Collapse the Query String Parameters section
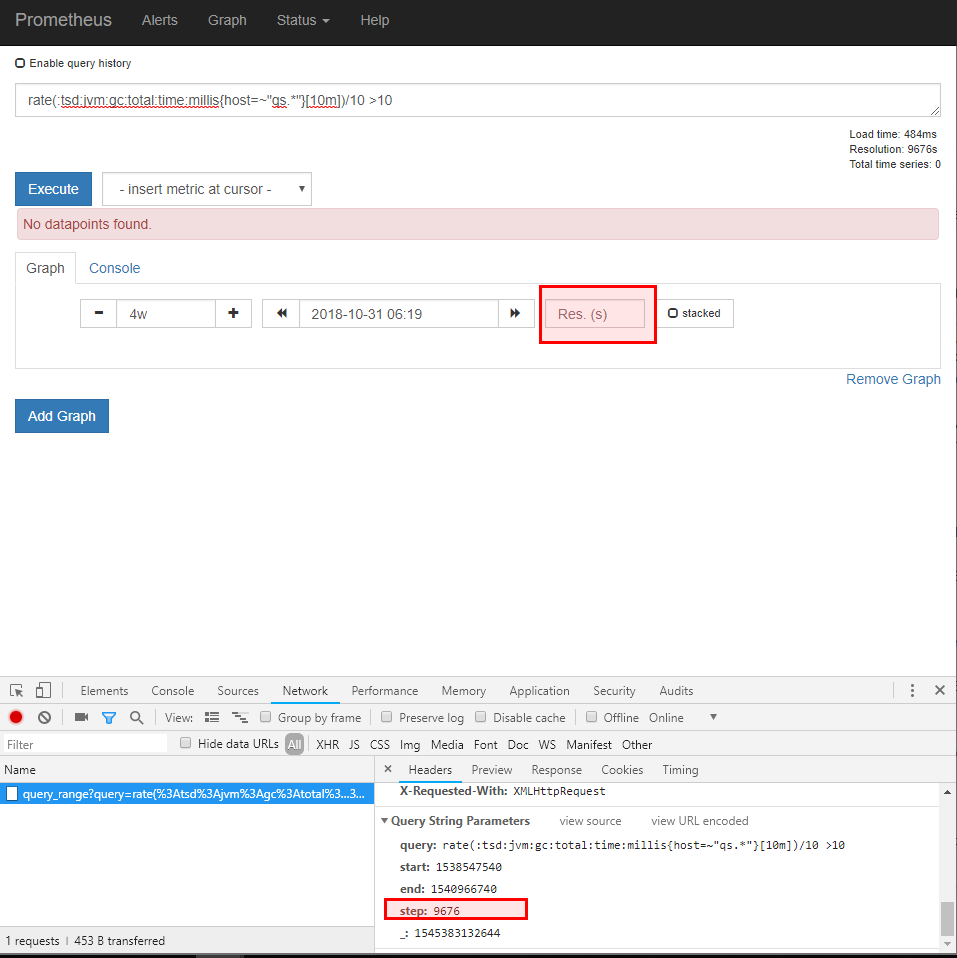Screen dimensions: 957x958 pos(385,820)
